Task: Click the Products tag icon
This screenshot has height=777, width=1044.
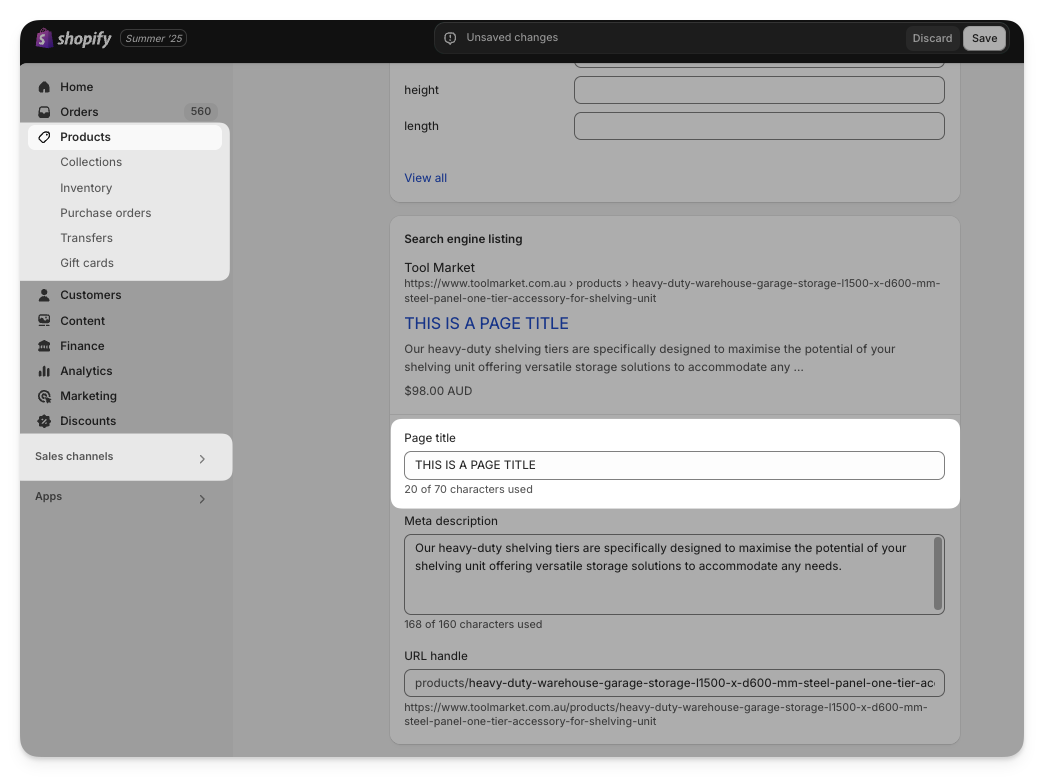Action: [44, 137]
